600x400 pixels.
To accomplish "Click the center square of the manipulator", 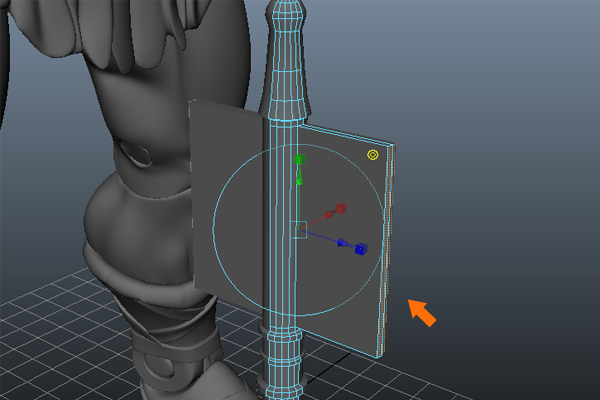I will pos(298,230).
